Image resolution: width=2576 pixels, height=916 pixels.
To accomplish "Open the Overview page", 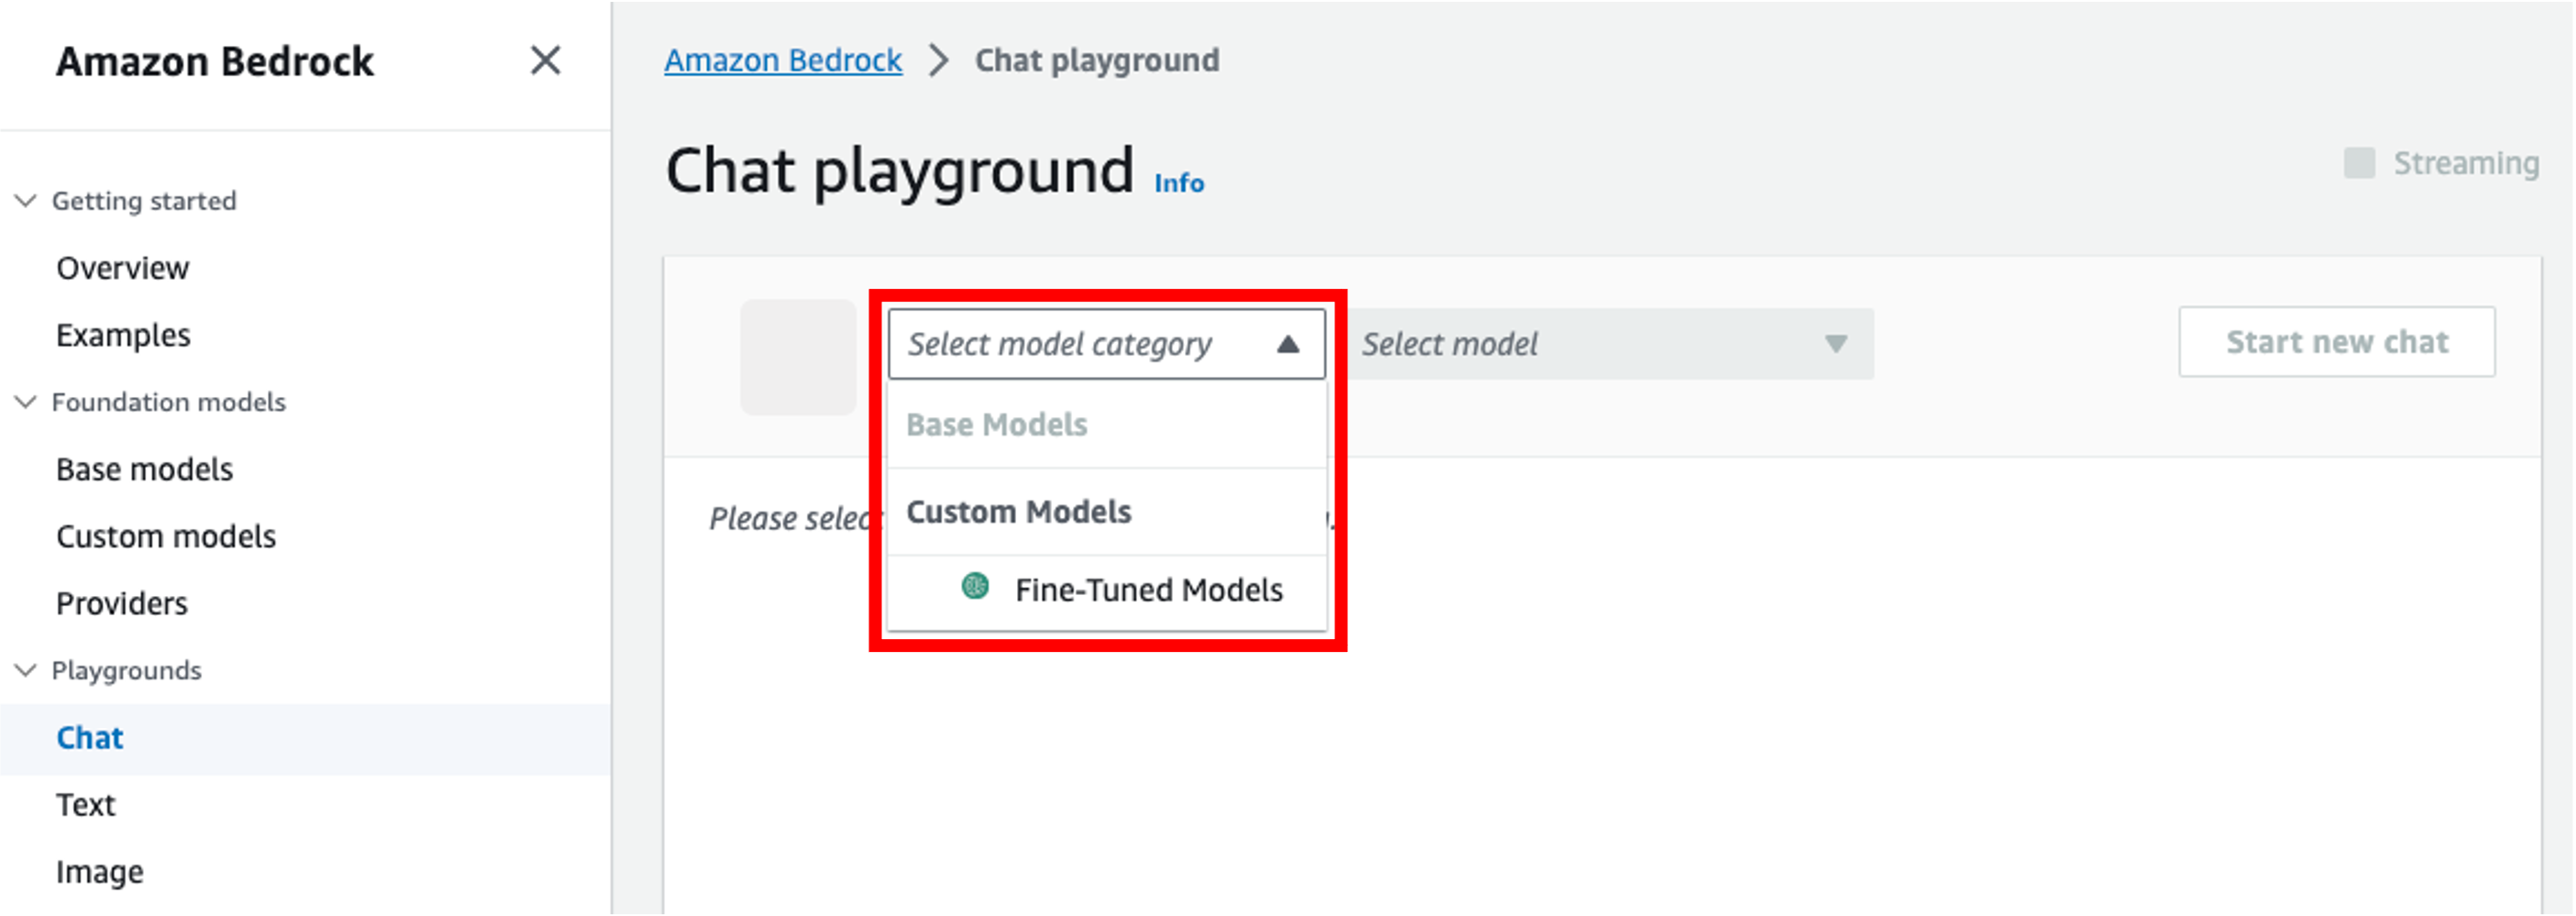I will [x=122, y=268].
